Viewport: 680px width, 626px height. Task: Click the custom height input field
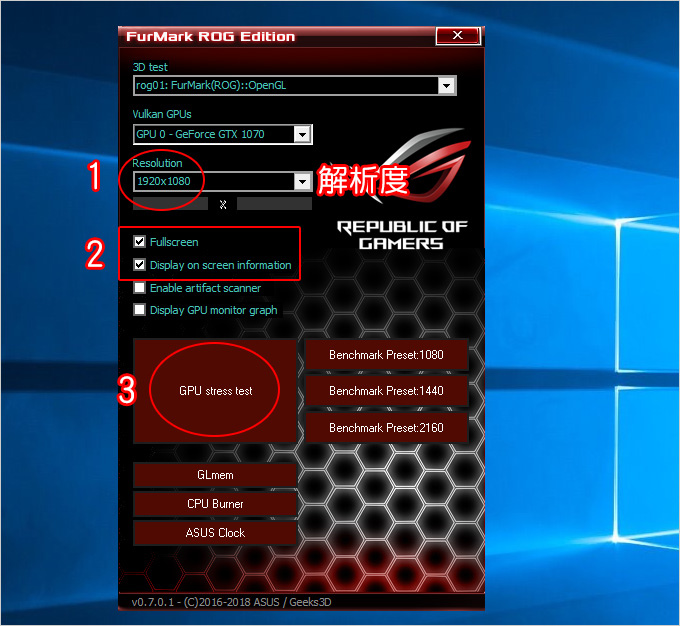(x=275, y=204)
